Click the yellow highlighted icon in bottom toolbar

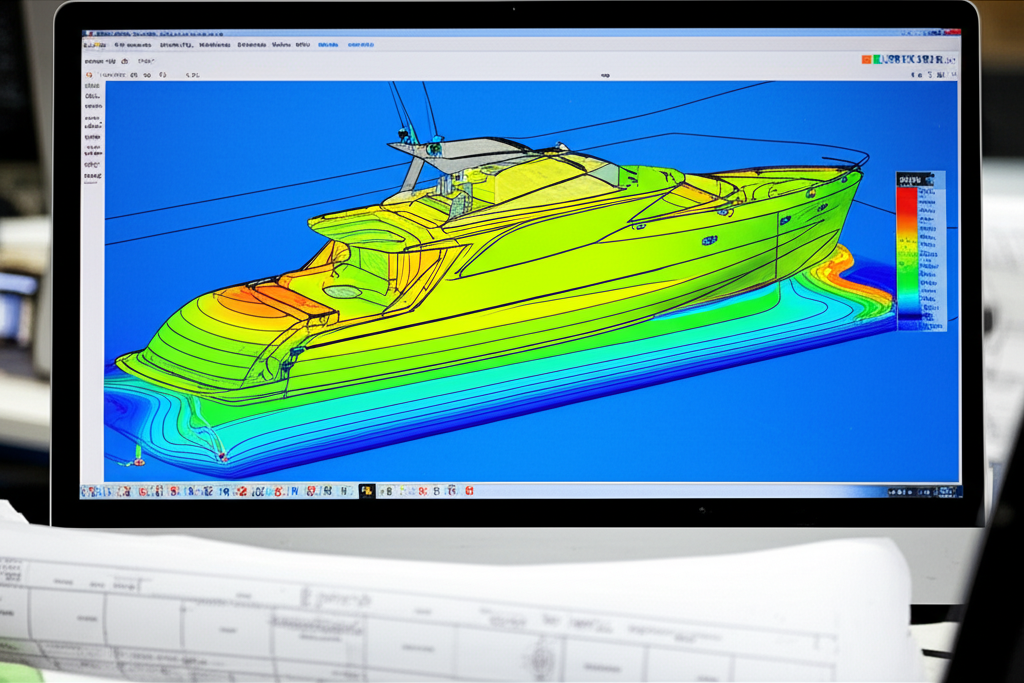click(367, 491)
